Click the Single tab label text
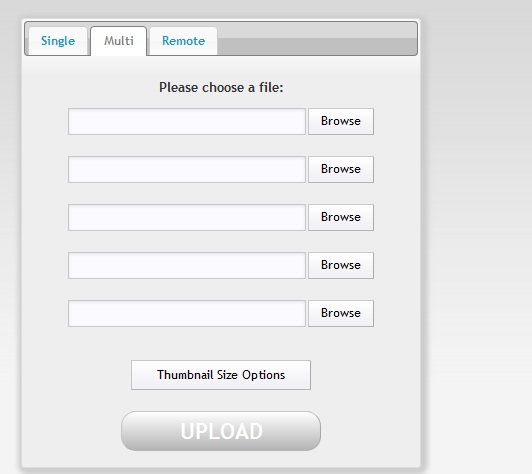Screen dimensions: 532x474 58,41
